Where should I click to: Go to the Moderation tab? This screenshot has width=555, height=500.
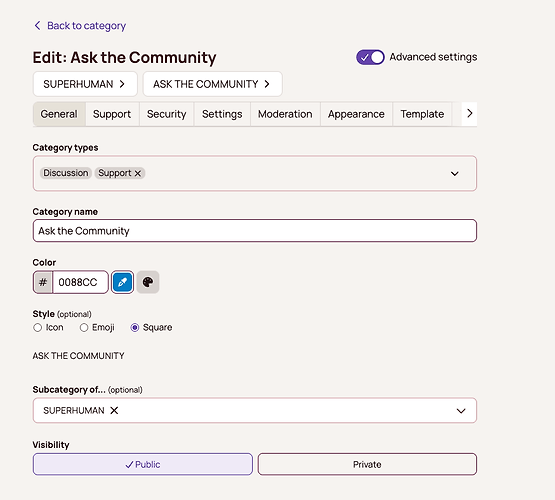click(x=285, y=114)
